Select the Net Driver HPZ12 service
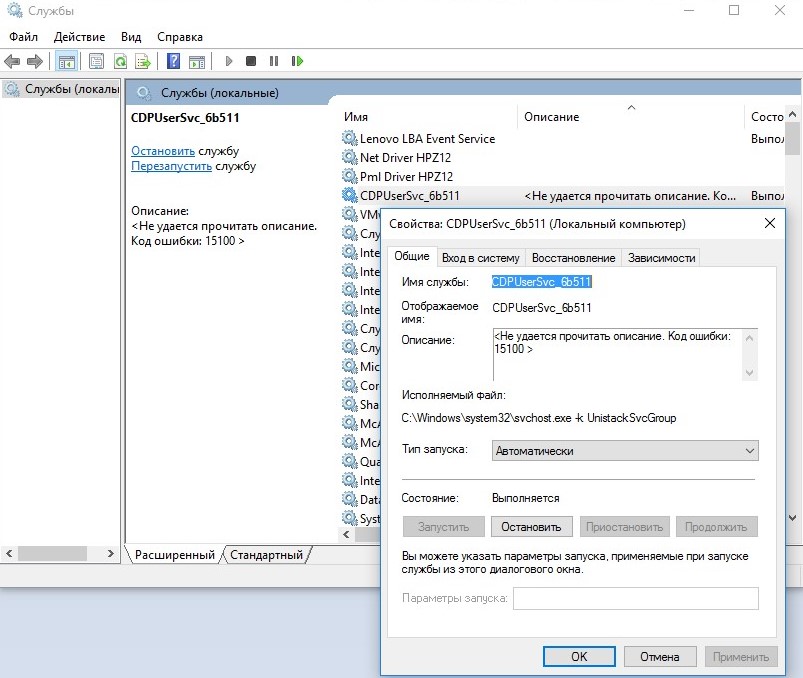The width and height of the screenshot is (803, 678). tap(562, 158)
